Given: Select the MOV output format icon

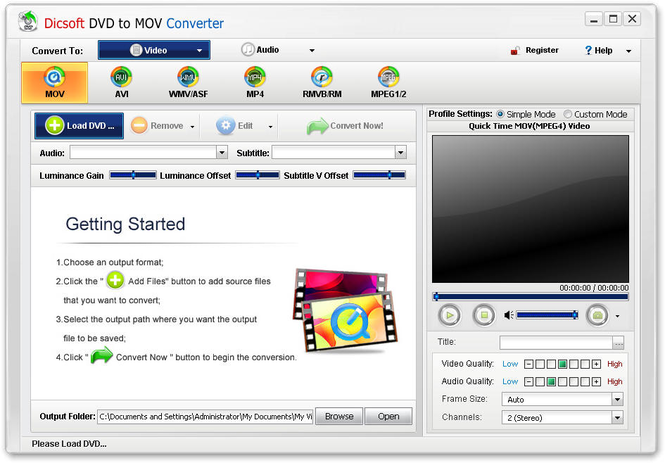Looking at the screenshot, I should click(55, 83).
